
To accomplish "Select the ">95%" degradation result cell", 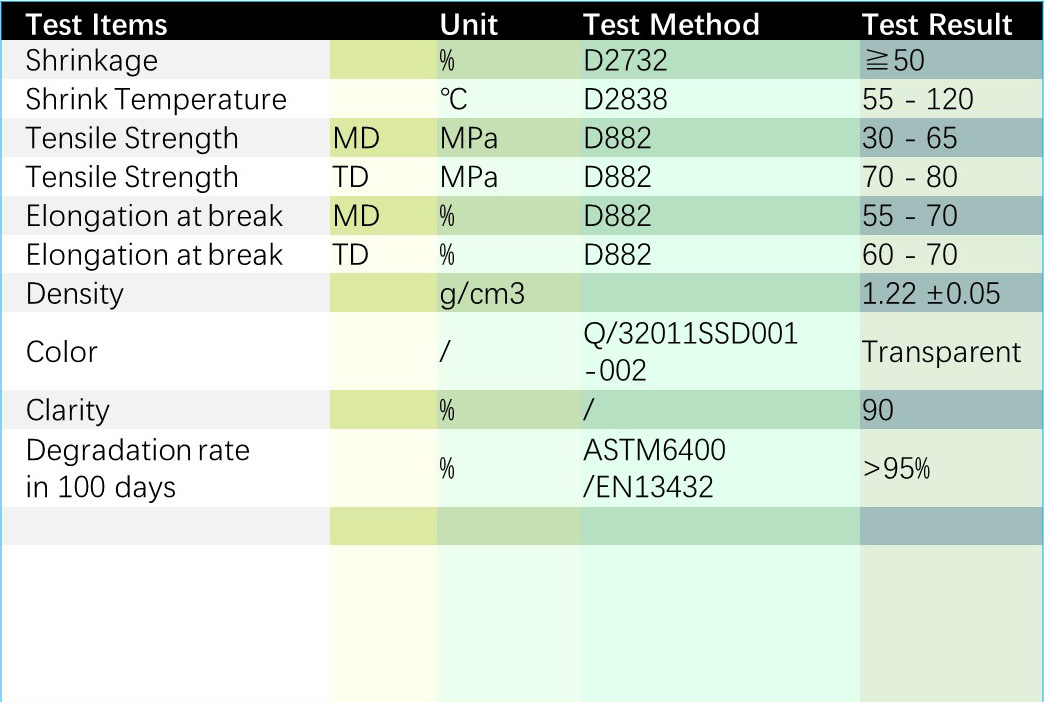I will [896, 469].
